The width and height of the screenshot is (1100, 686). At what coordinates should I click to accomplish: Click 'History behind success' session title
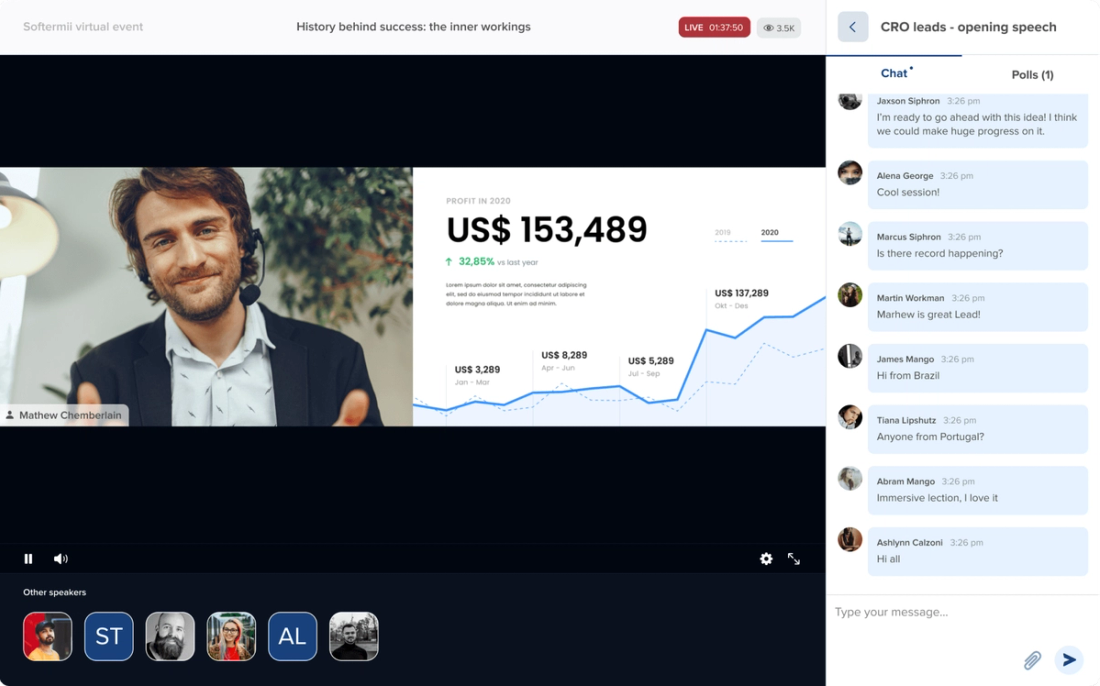coord(413,27)
